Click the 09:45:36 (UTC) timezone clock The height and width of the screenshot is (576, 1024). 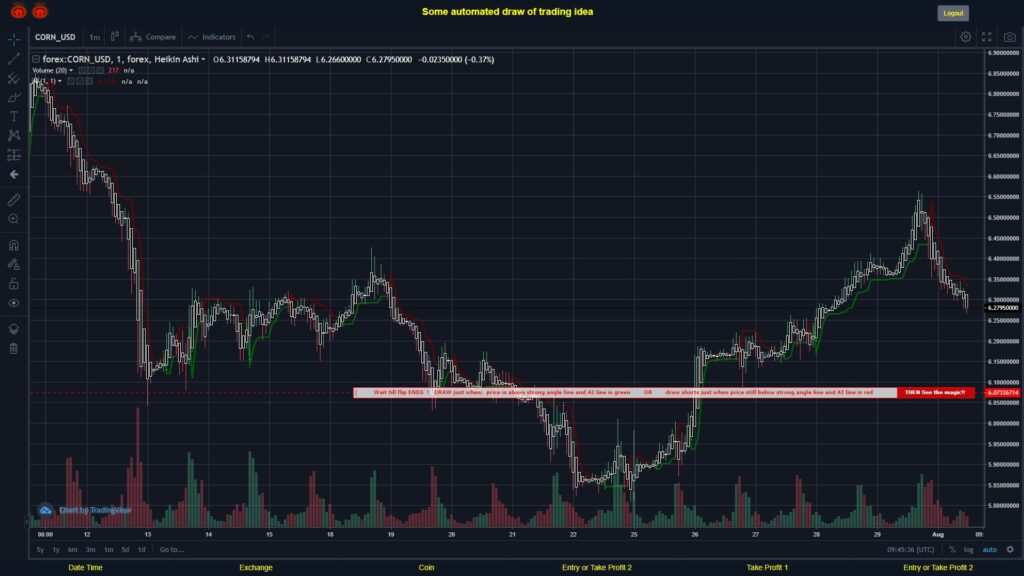click(x=910, y=550)
